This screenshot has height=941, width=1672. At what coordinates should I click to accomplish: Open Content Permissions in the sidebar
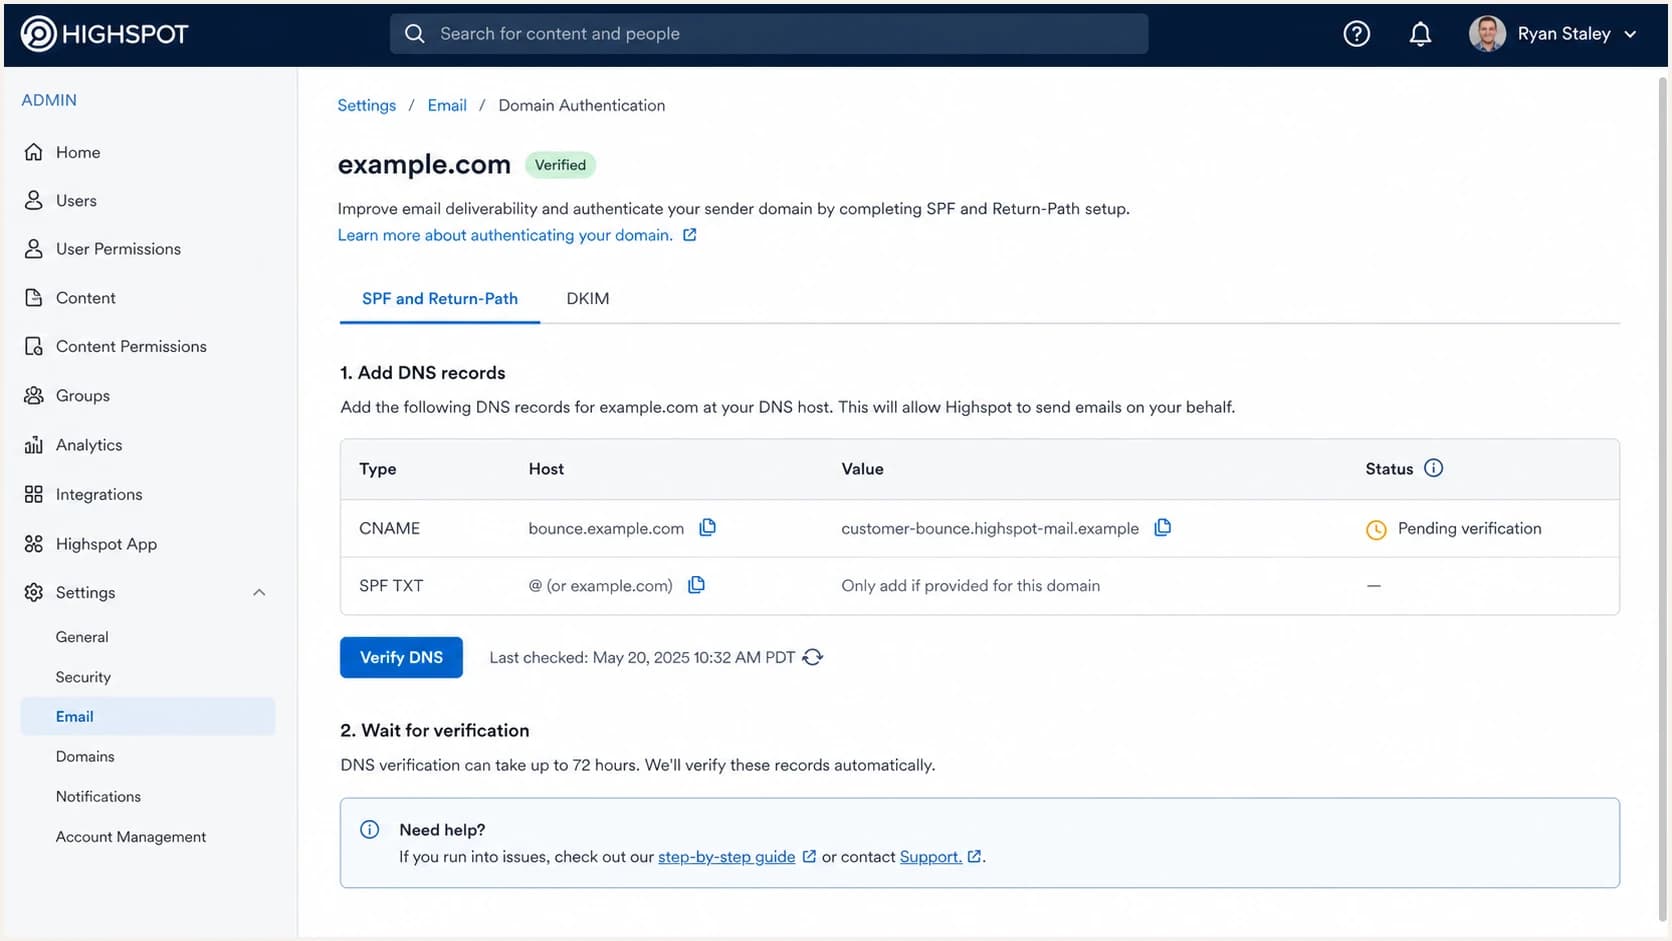click(131, 346)
